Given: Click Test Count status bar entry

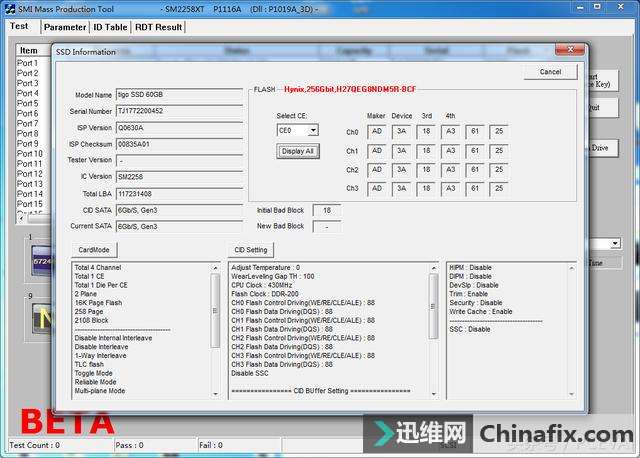Looking at the screenshot, I should (x=35, y=445).
